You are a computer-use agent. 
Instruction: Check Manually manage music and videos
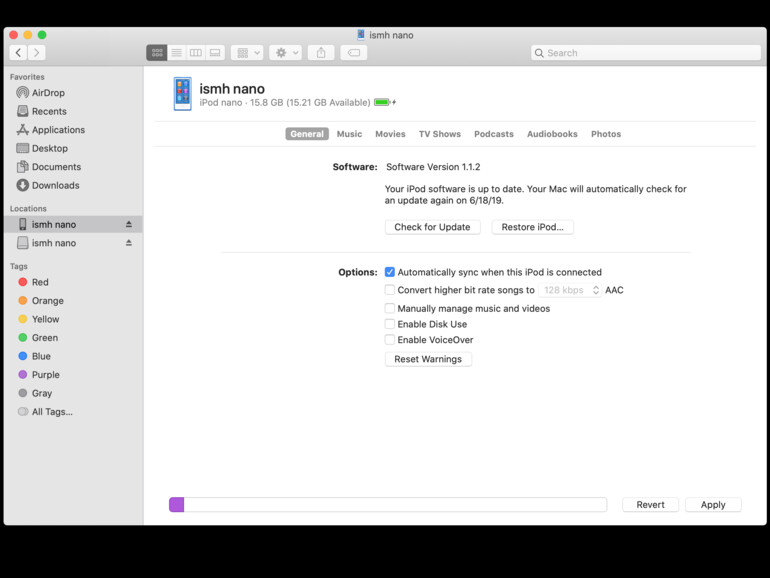pyautogui.click(x=389, y=308)
